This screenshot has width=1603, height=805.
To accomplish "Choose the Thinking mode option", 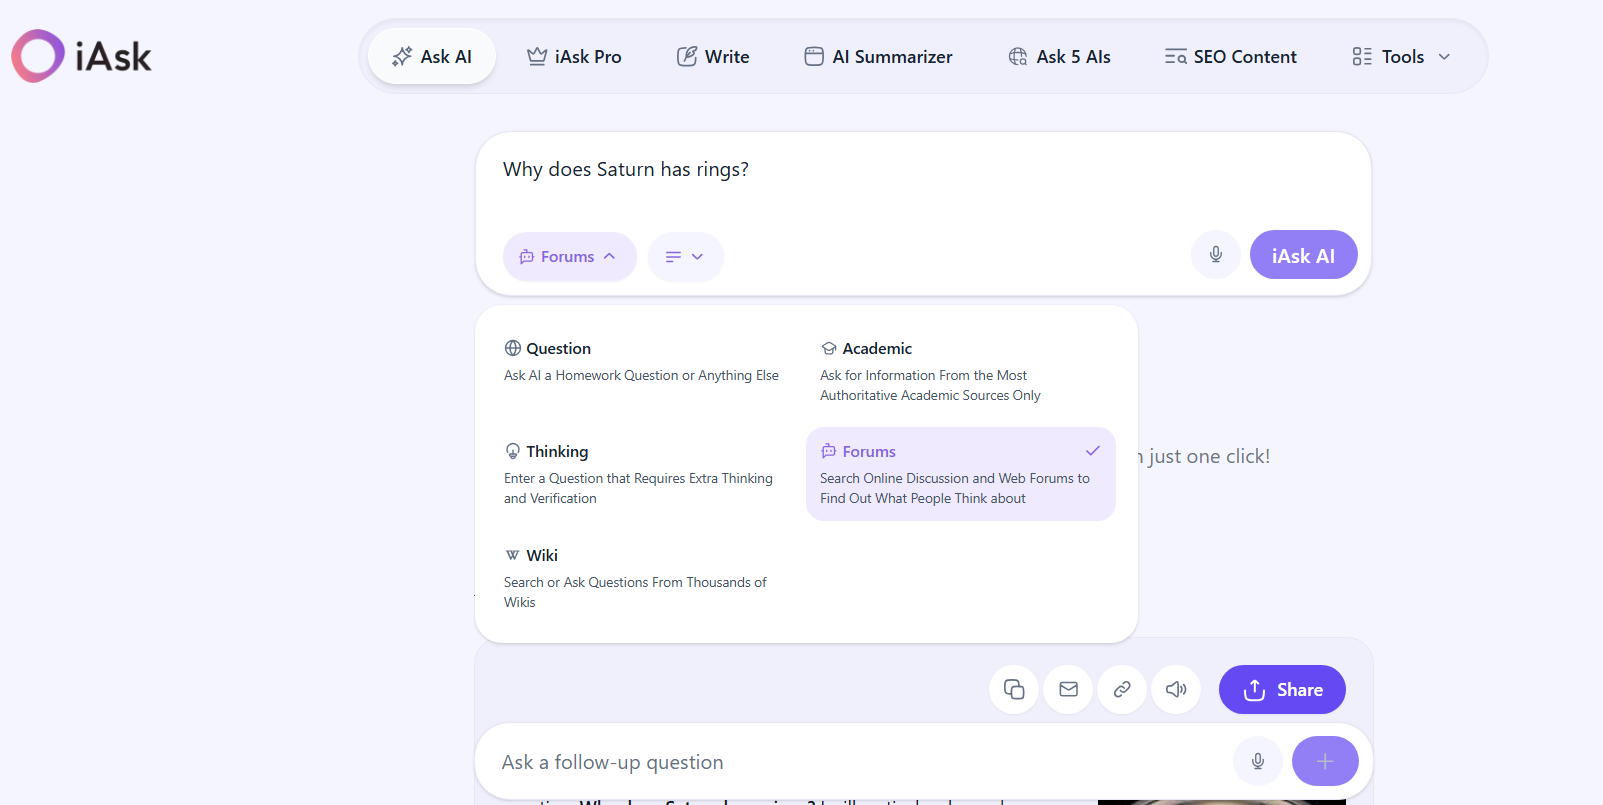I will point(638,474).
